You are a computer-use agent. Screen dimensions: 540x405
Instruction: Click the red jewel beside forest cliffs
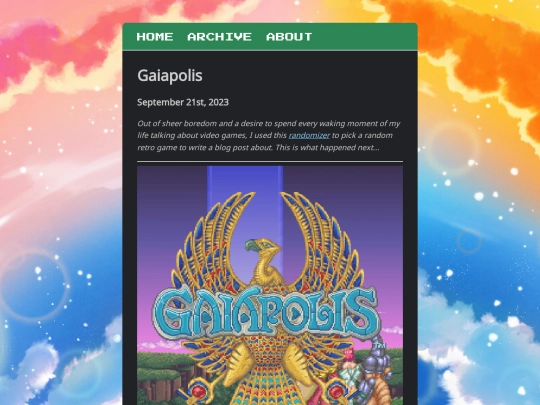(x=198, y=393)
